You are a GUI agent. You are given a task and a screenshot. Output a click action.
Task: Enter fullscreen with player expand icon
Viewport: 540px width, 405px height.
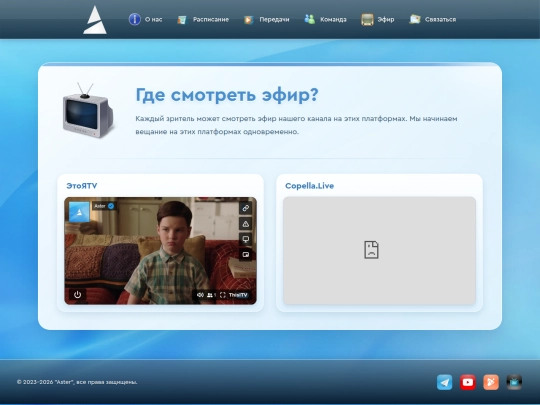[223, 295]
